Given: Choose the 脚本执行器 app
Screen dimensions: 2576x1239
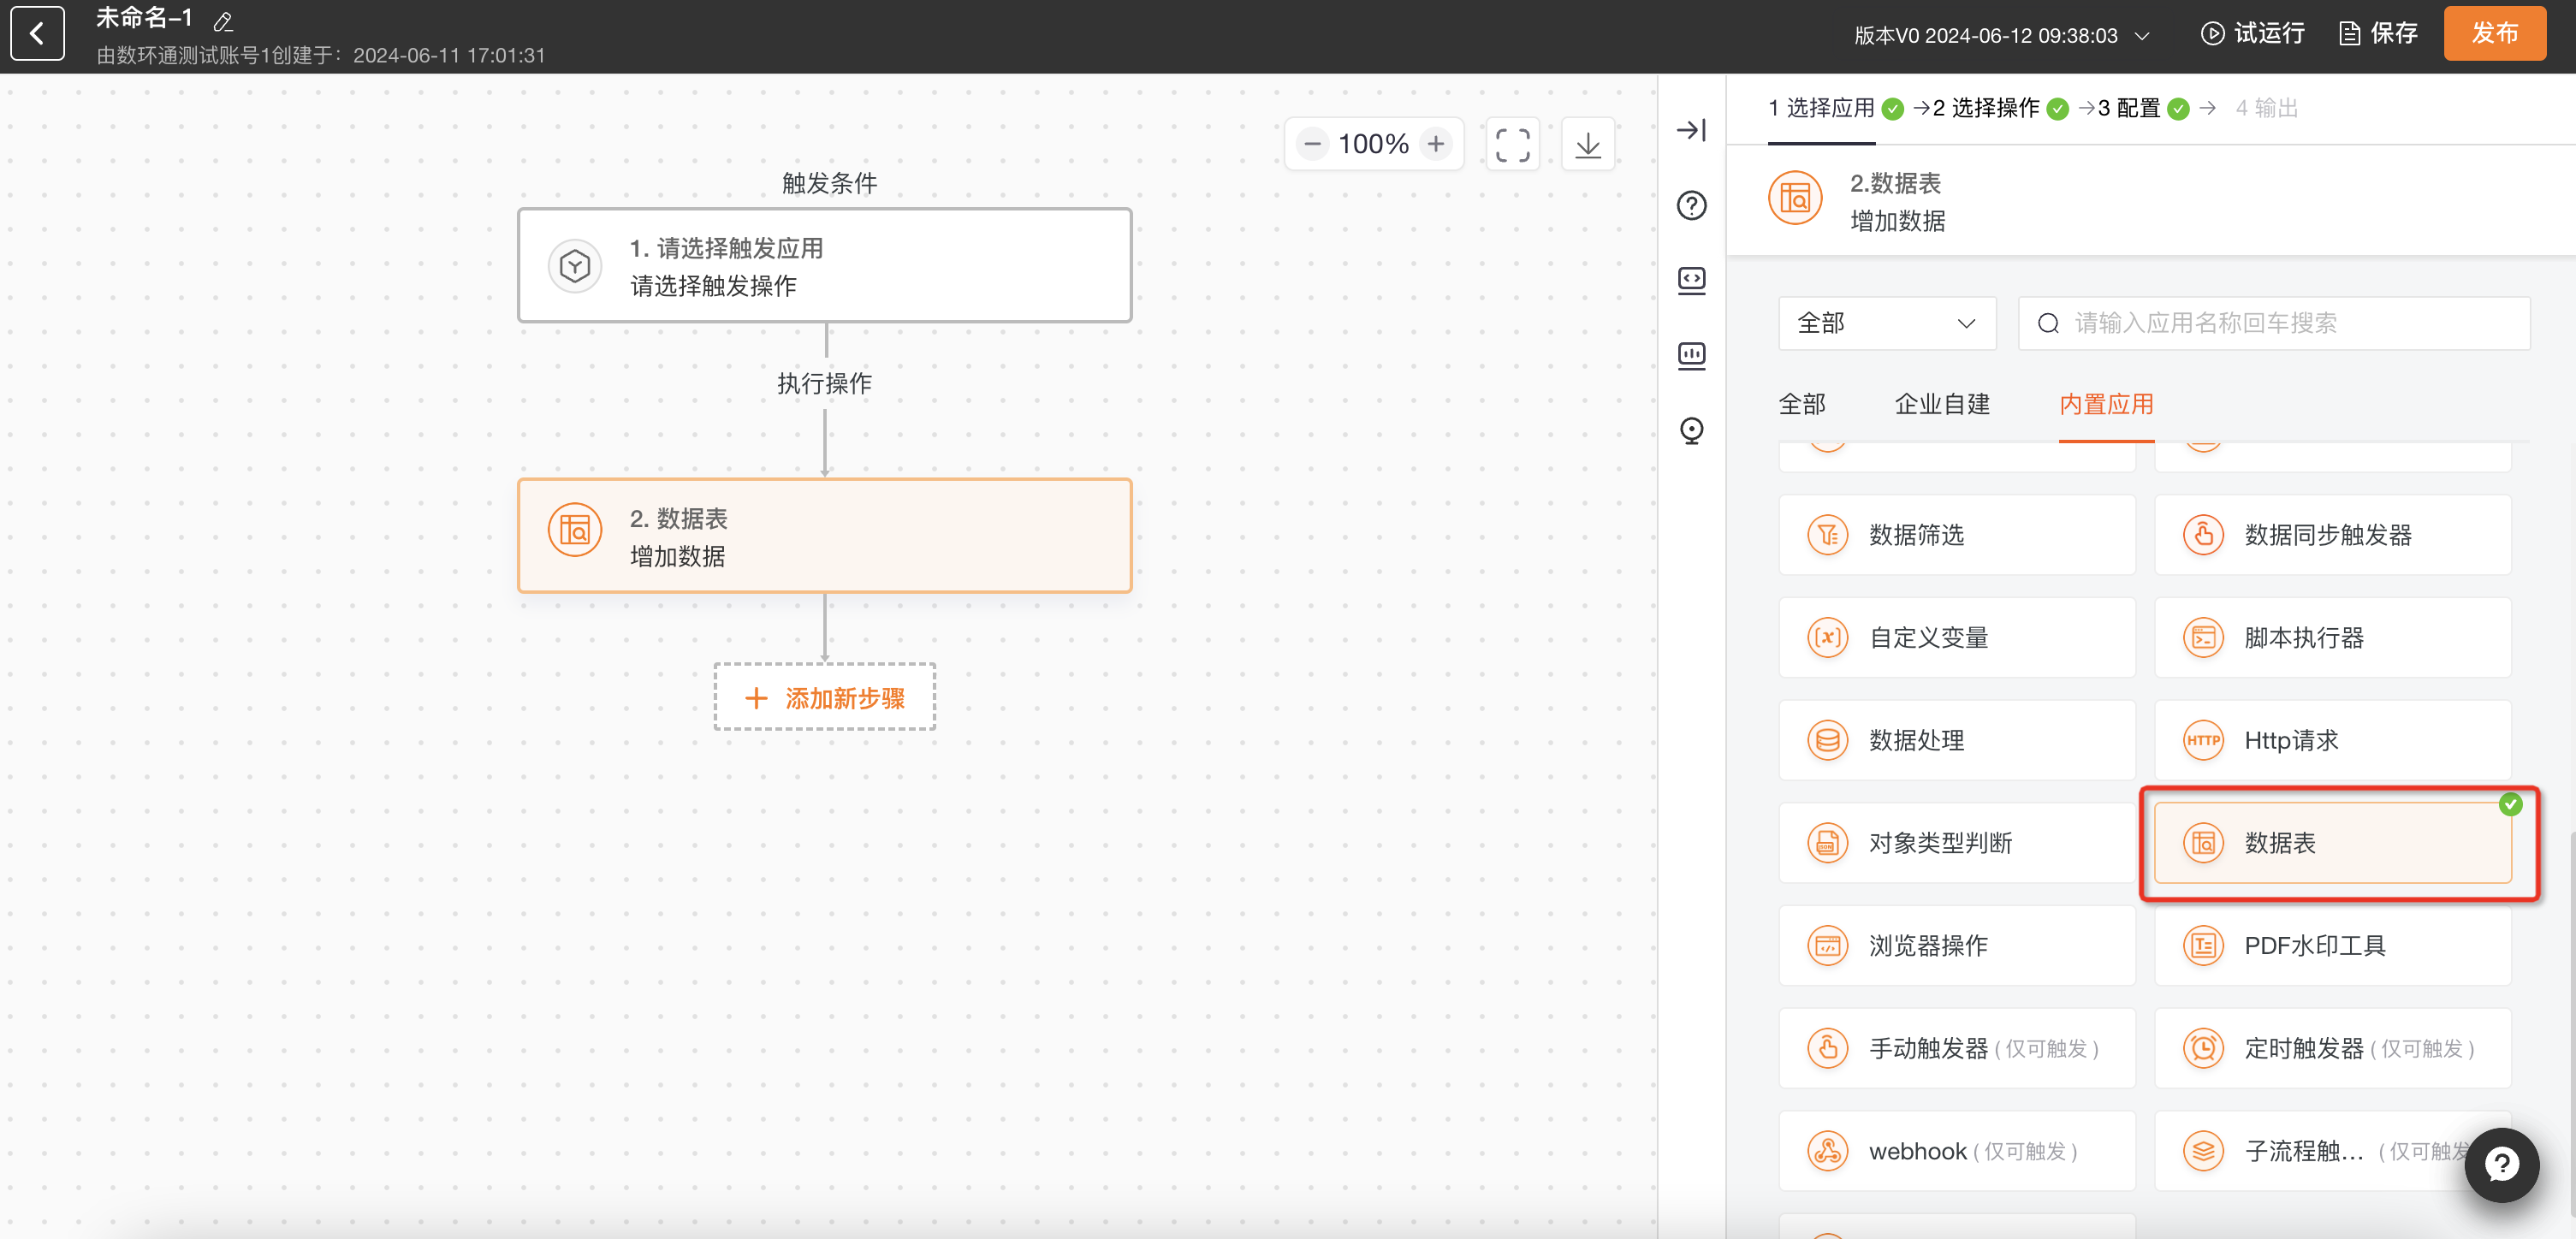Looking at the screenshot, I should [x=2332, y=637].
